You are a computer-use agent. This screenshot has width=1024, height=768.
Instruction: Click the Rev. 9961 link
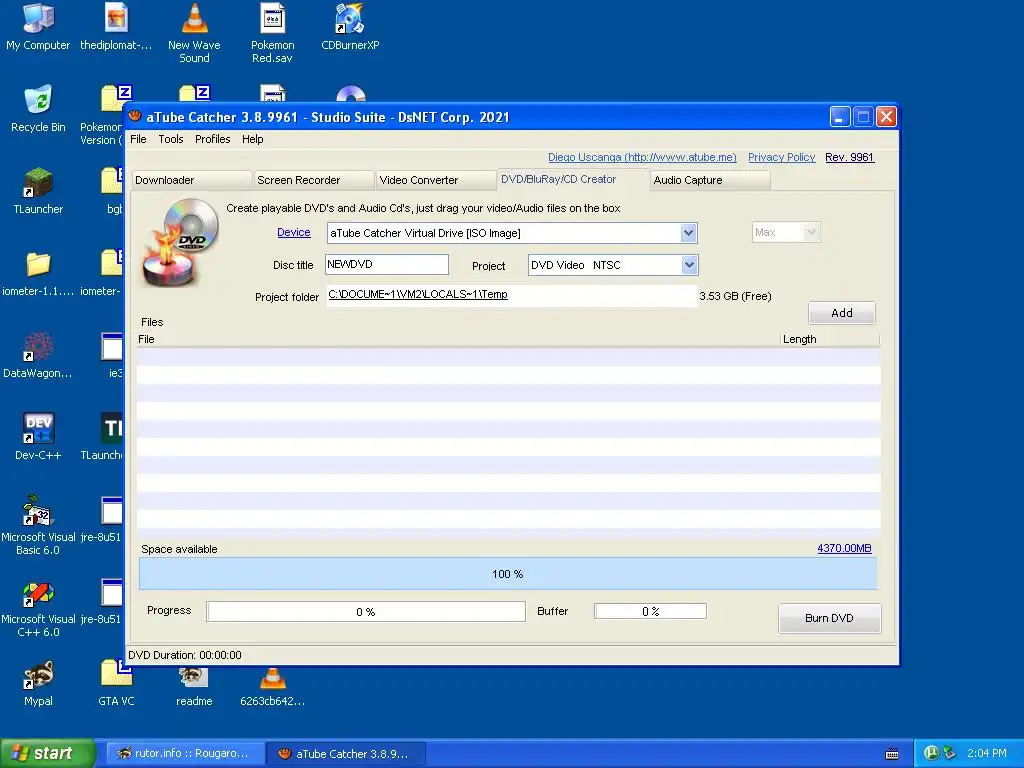coord(850,157)
